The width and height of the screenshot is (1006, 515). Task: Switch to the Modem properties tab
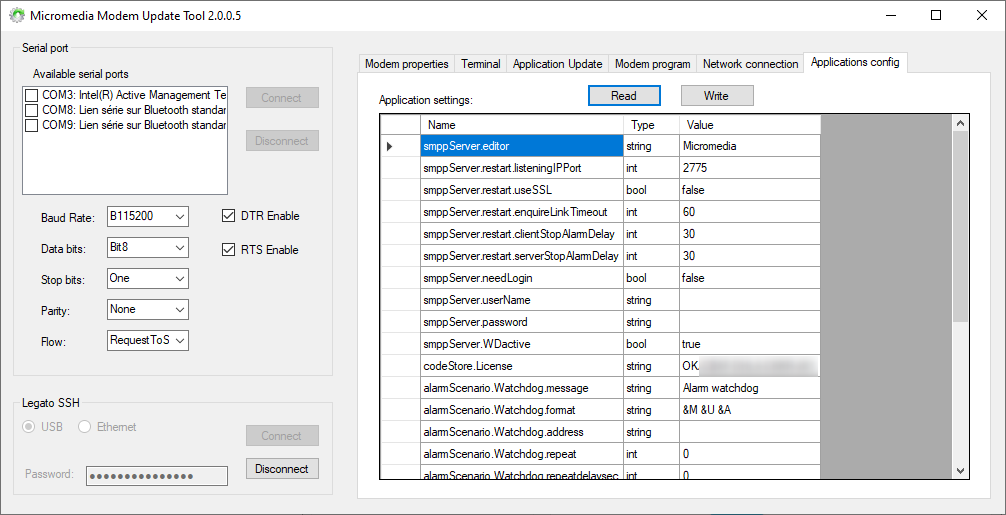point(406,64)
